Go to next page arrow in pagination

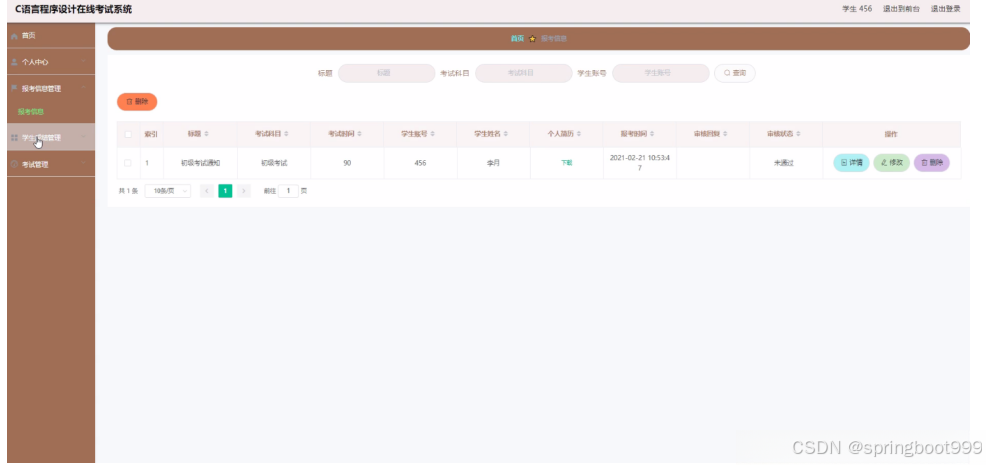click(x=244, y=191)
